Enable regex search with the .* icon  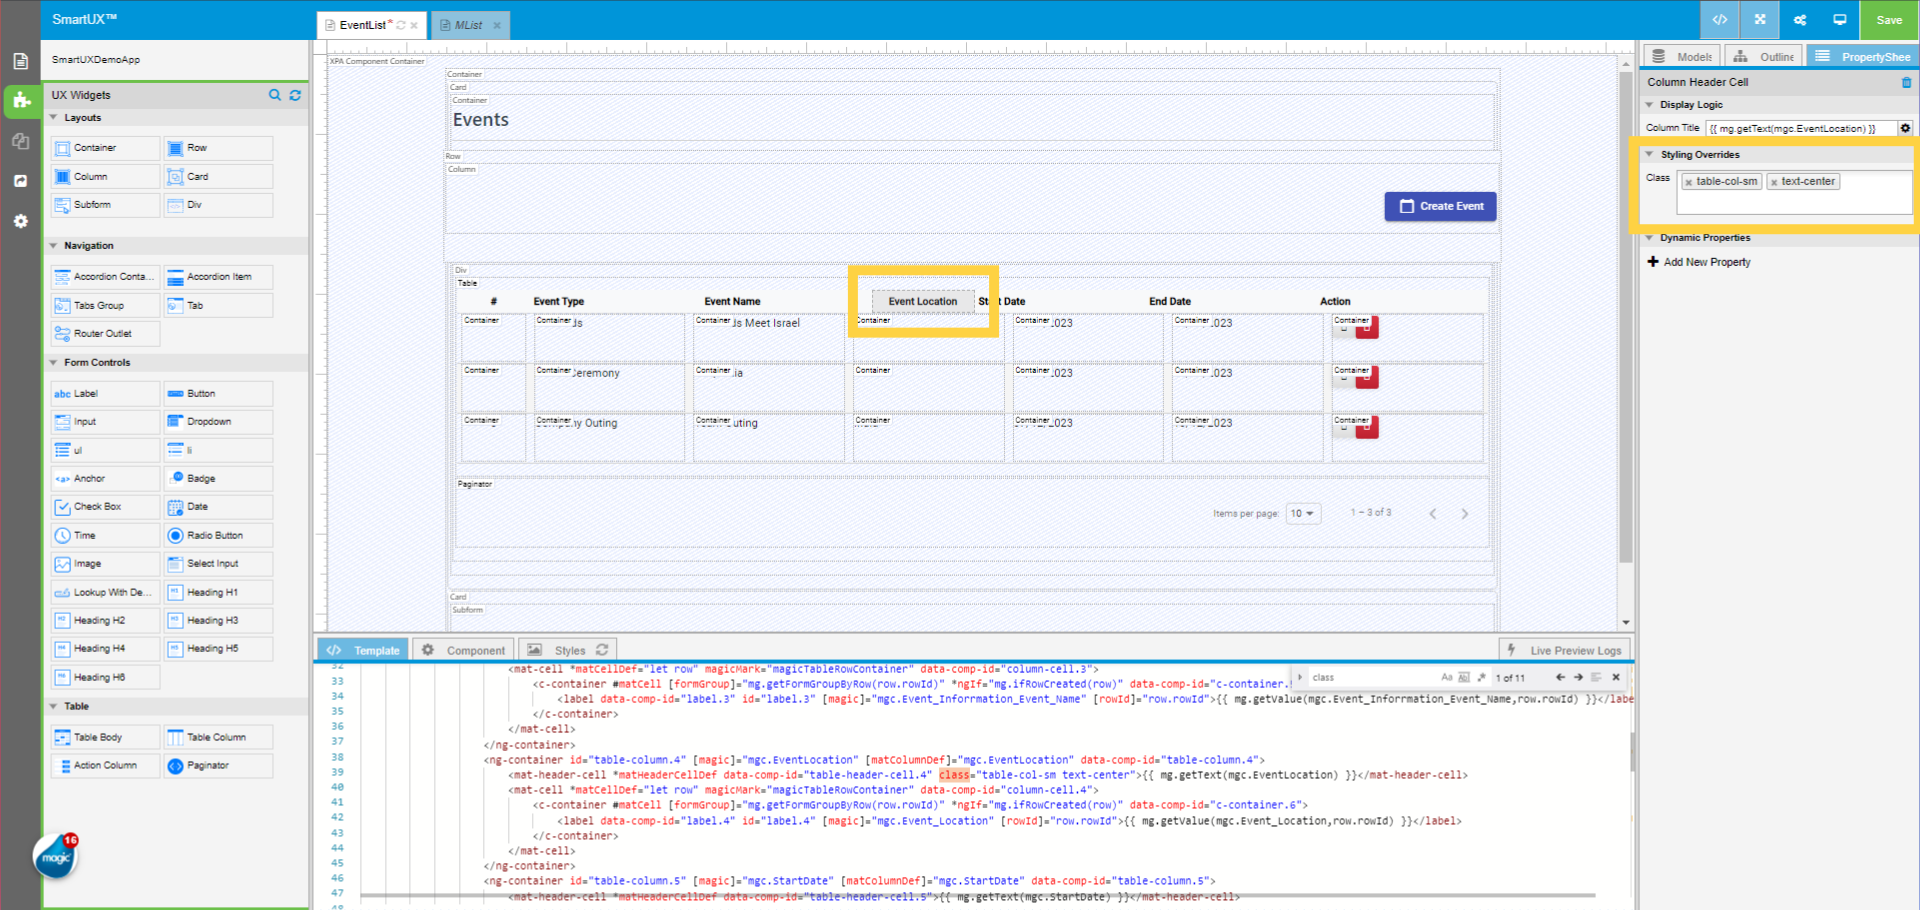coord(1481,677)
